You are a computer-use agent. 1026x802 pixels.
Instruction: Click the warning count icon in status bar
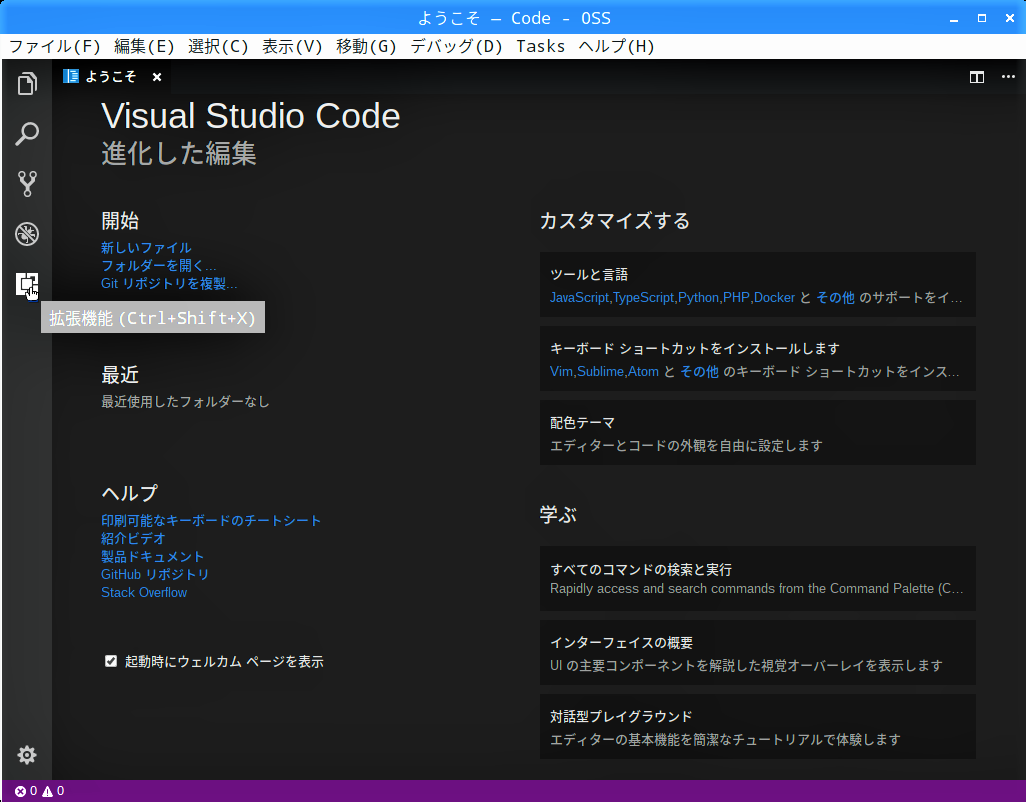point(48,791)
